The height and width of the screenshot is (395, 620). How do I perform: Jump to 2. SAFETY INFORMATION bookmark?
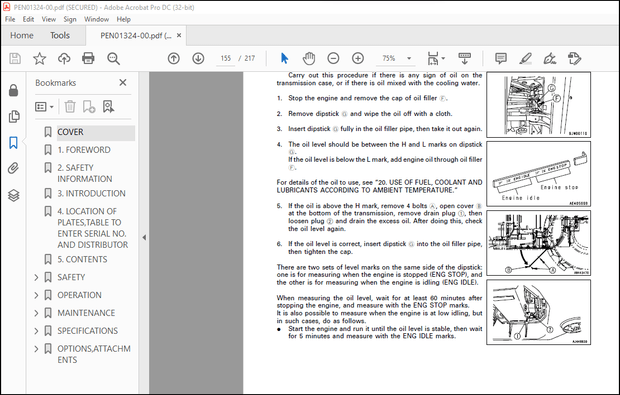pos(85,173)
